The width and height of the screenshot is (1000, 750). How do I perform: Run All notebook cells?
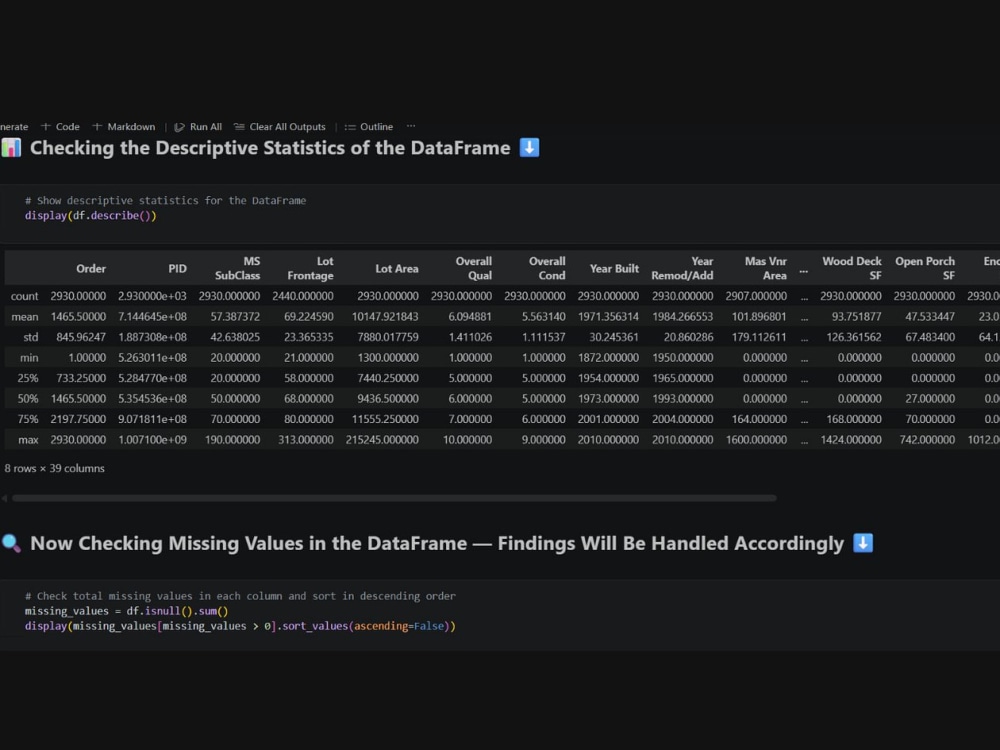click(x=198, y=126)
